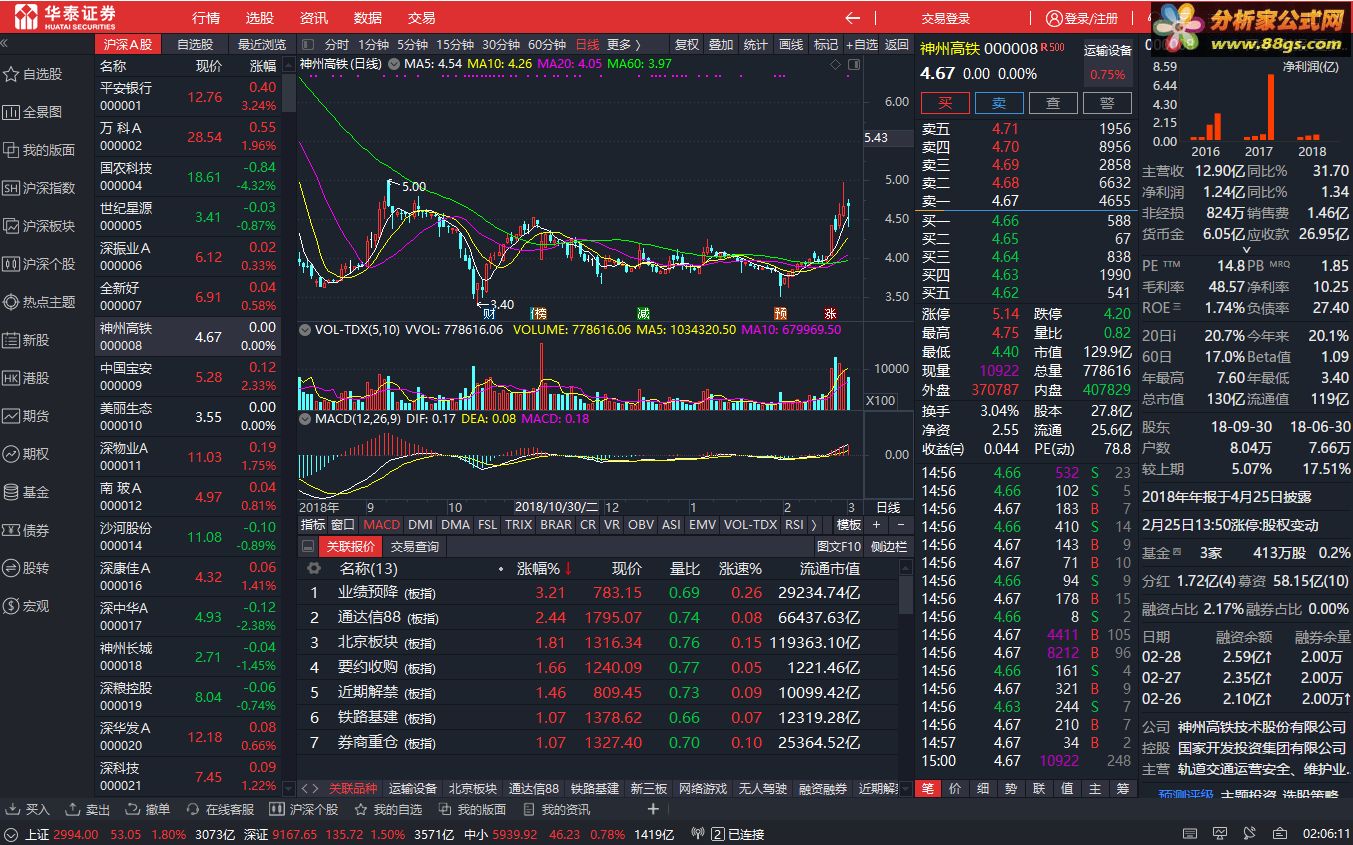Open the 期货 futures section
The width and height of the screenshot is (1353, 845).
pyautogui.click(x=27, y=416)
